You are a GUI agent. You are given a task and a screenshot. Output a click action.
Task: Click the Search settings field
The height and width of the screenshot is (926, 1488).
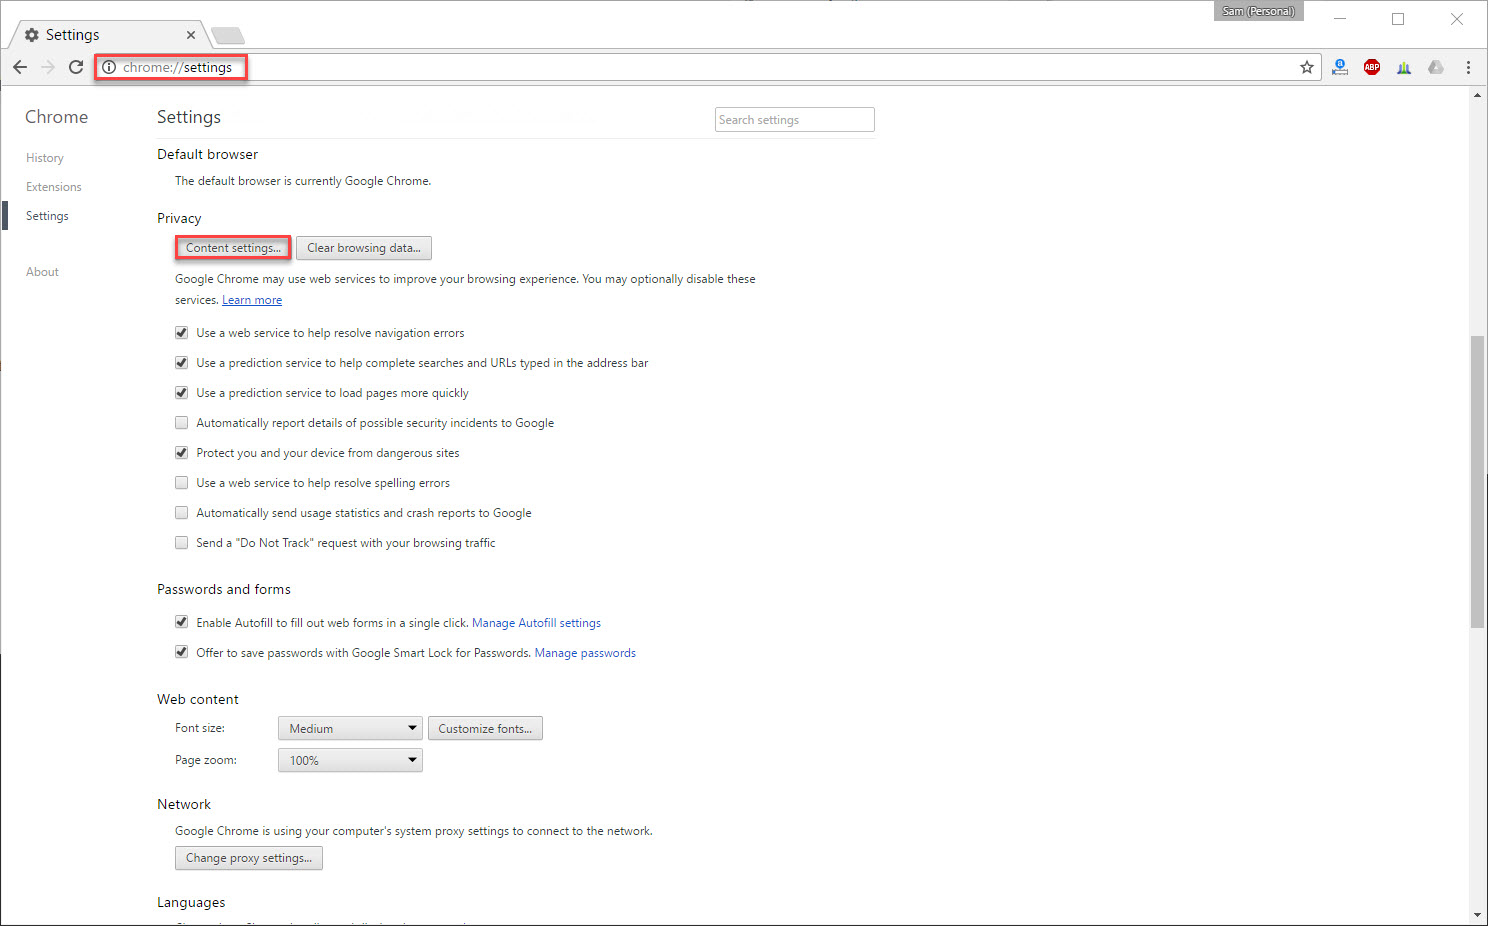point(795,120)
